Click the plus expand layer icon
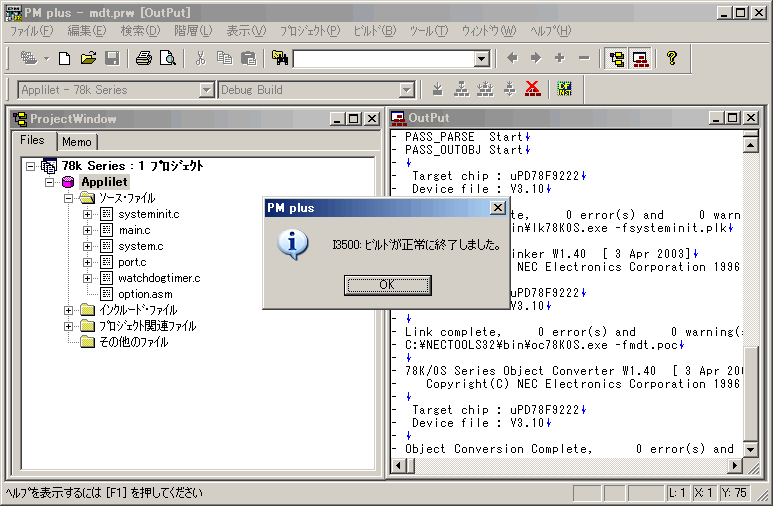This screenshot has height=506, width=773. tap(560, 58)
